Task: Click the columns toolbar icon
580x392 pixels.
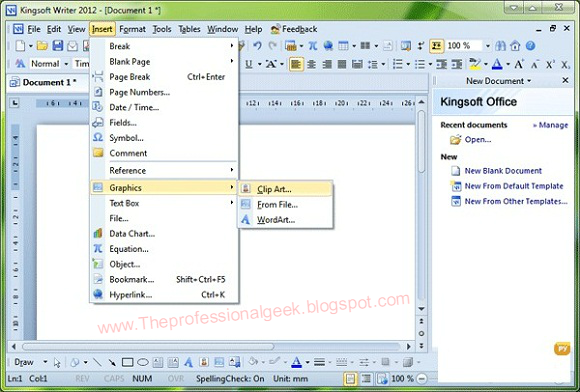Action: pyautogui.click(x=365, y=46)
